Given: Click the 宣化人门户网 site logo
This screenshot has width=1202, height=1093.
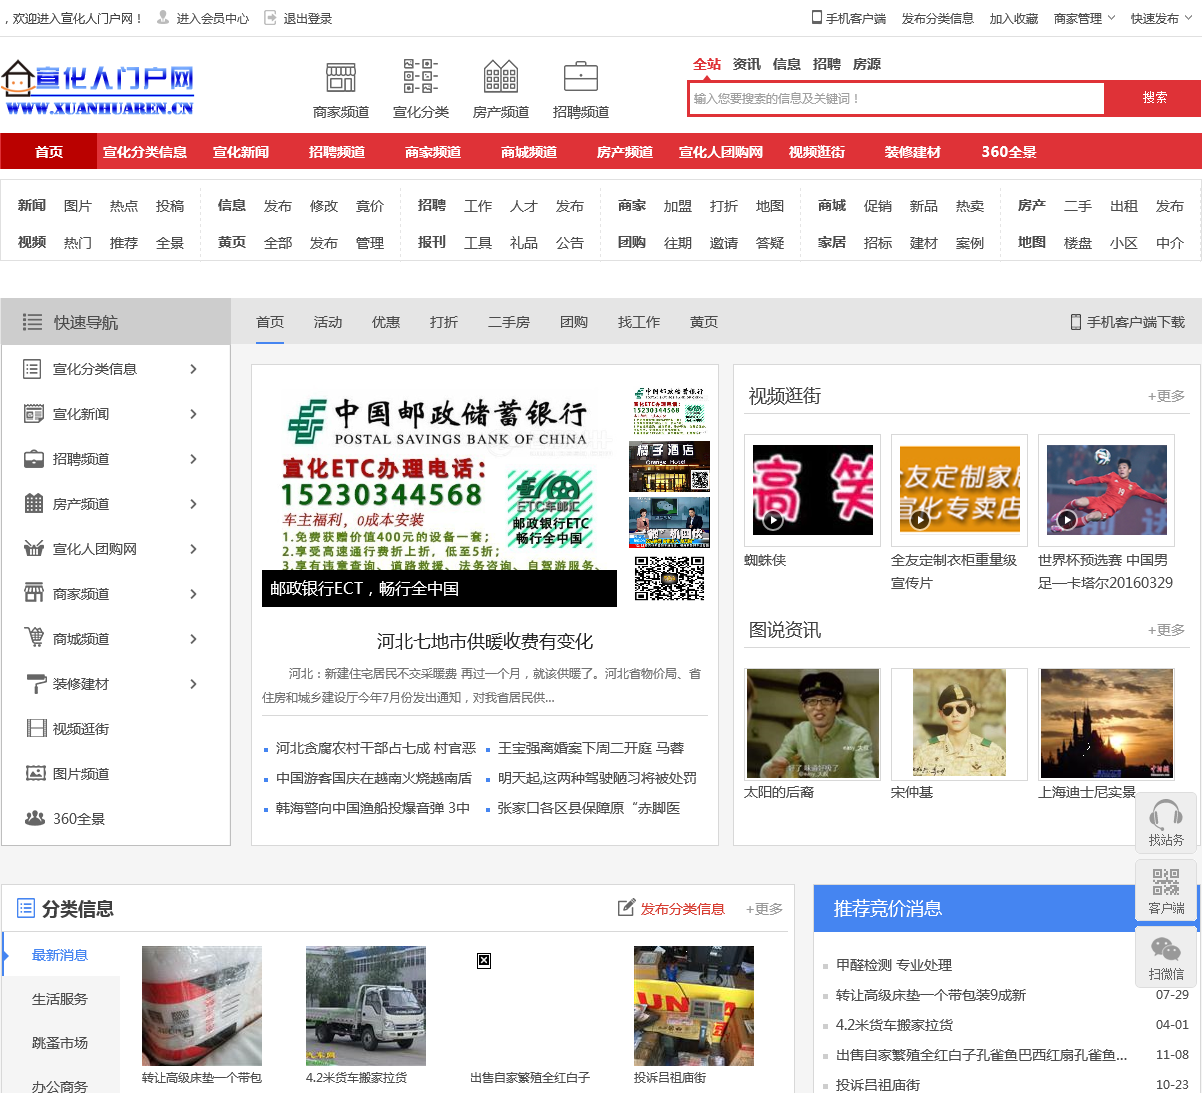Looking at the screenshot, I should (98, 87).
